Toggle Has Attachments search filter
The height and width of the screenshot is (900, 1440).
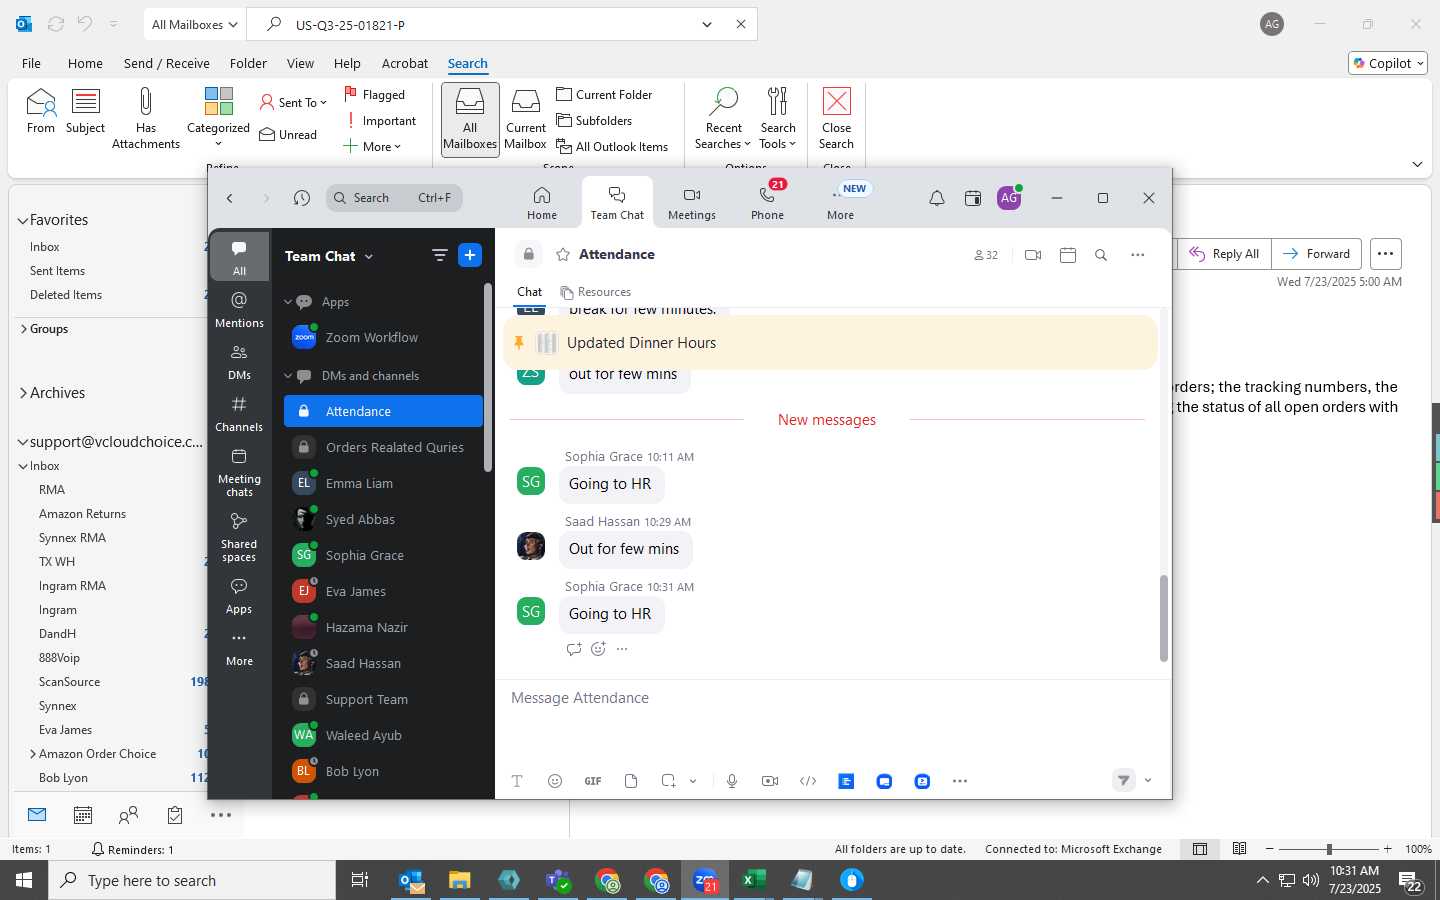click(x=146, y=119)
